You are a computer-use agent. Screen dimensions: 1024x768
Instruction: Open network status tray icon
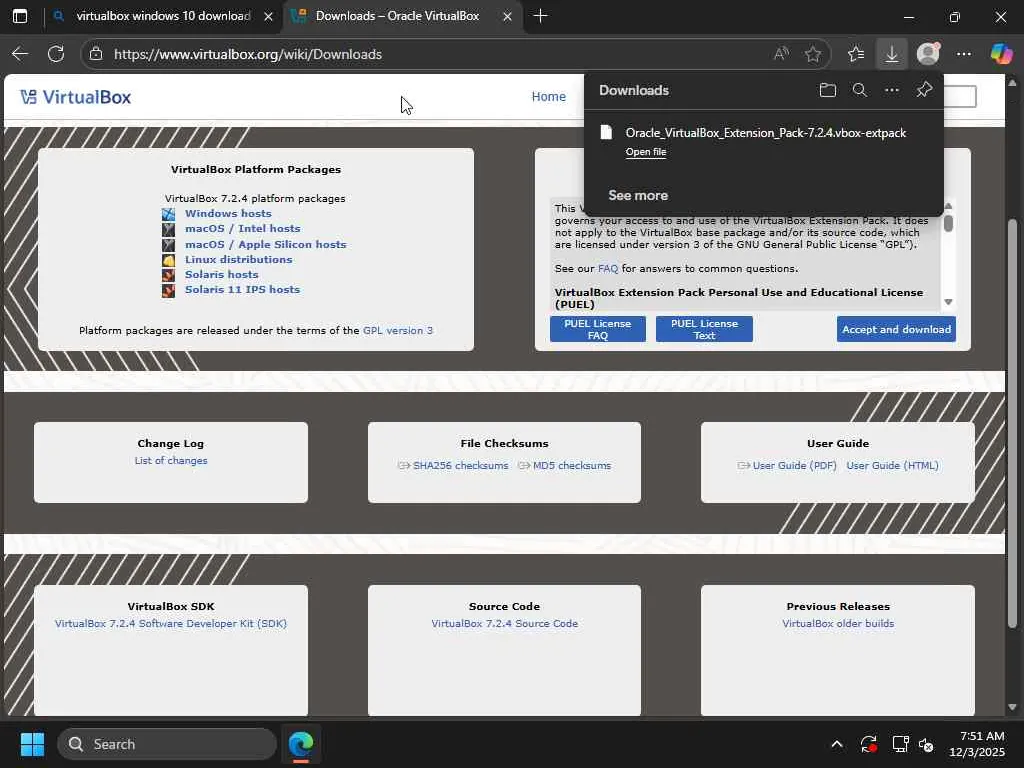pos(900,744)
